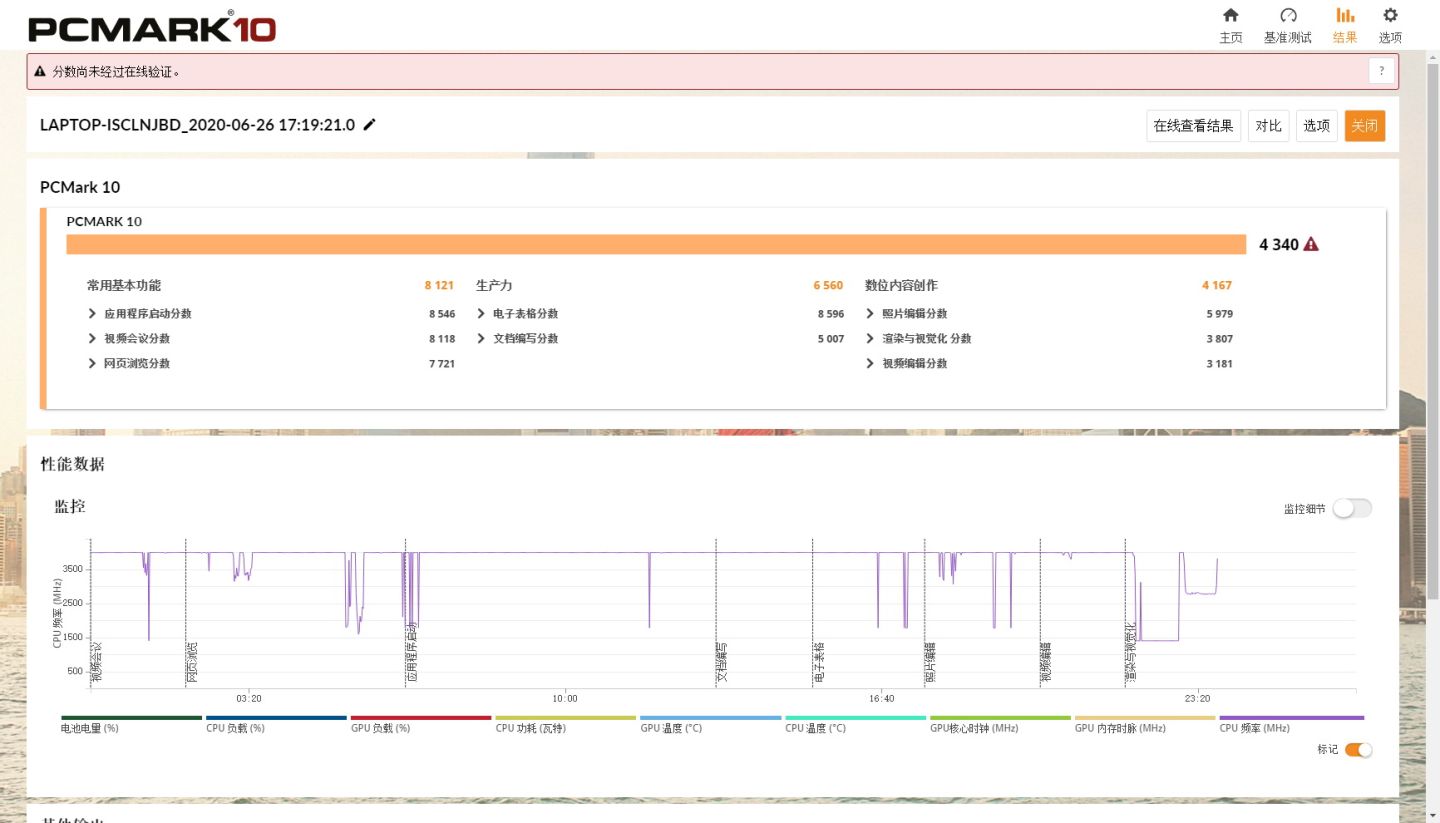Click the Home (主页) icon
Image resolution: width=1440 pixels, height=823 pixels.
click(1230, 16)
